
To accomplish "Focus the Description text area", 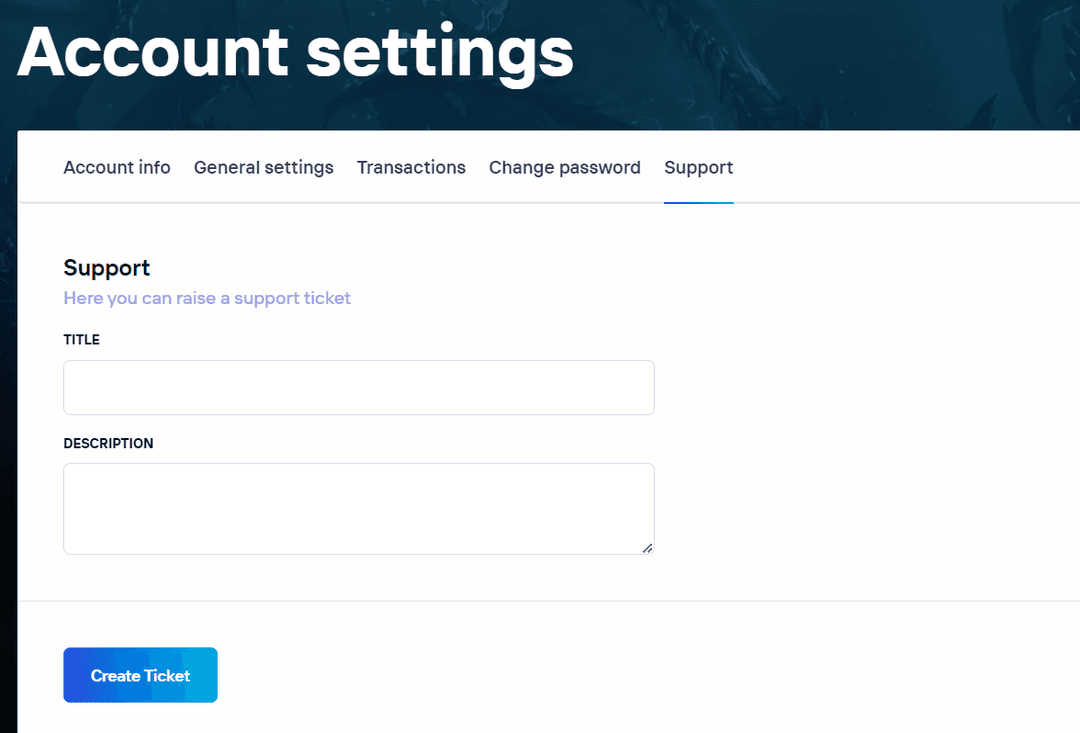I will tap(358, 508).
